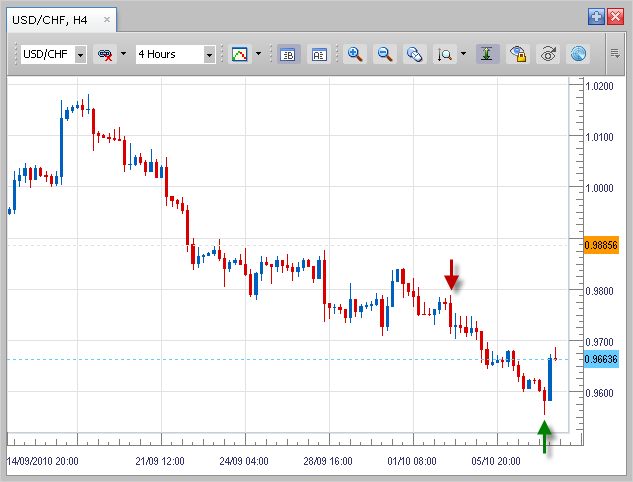633x482 pixels.
Task: Click the red X window button
Action: (x=615, y=17)
